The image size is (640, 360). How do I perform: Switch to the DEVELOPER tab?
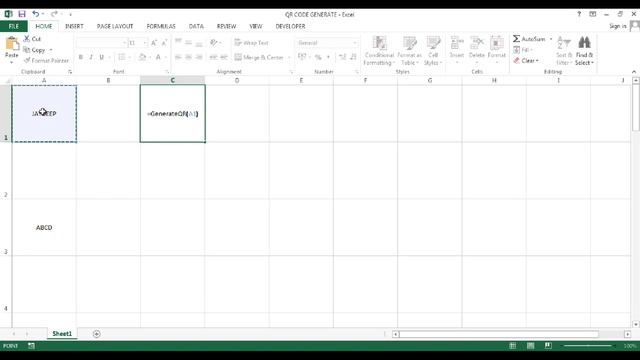[x=290, y=26]
